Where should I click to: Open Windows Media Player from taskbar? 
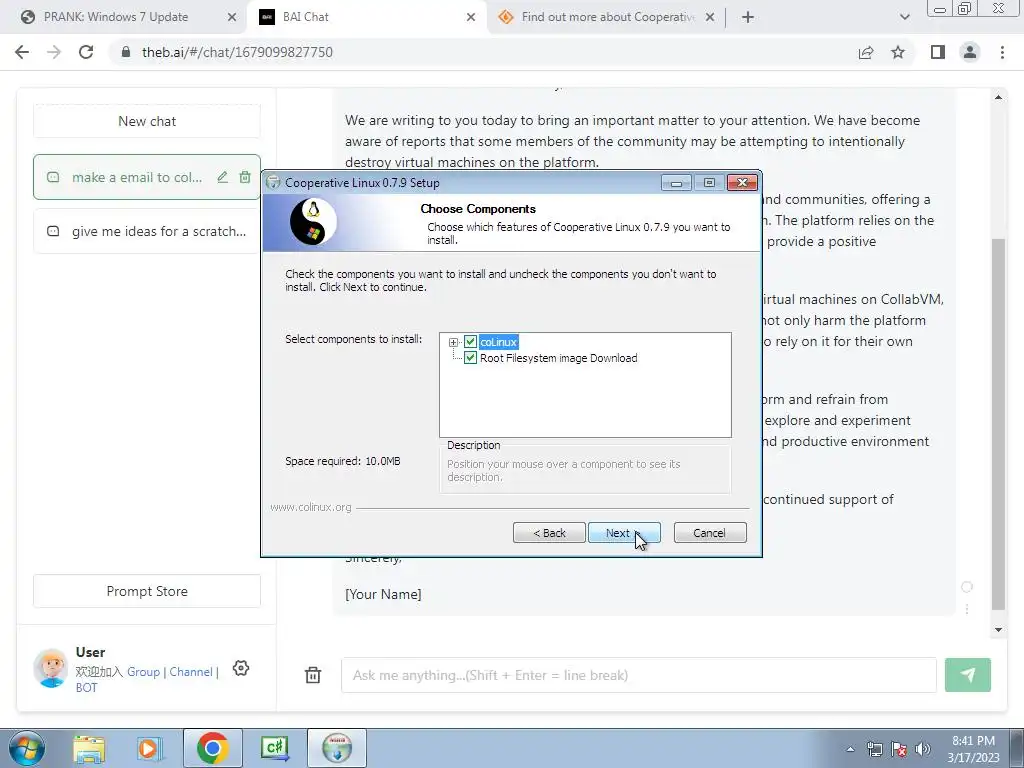coord(150,748)
